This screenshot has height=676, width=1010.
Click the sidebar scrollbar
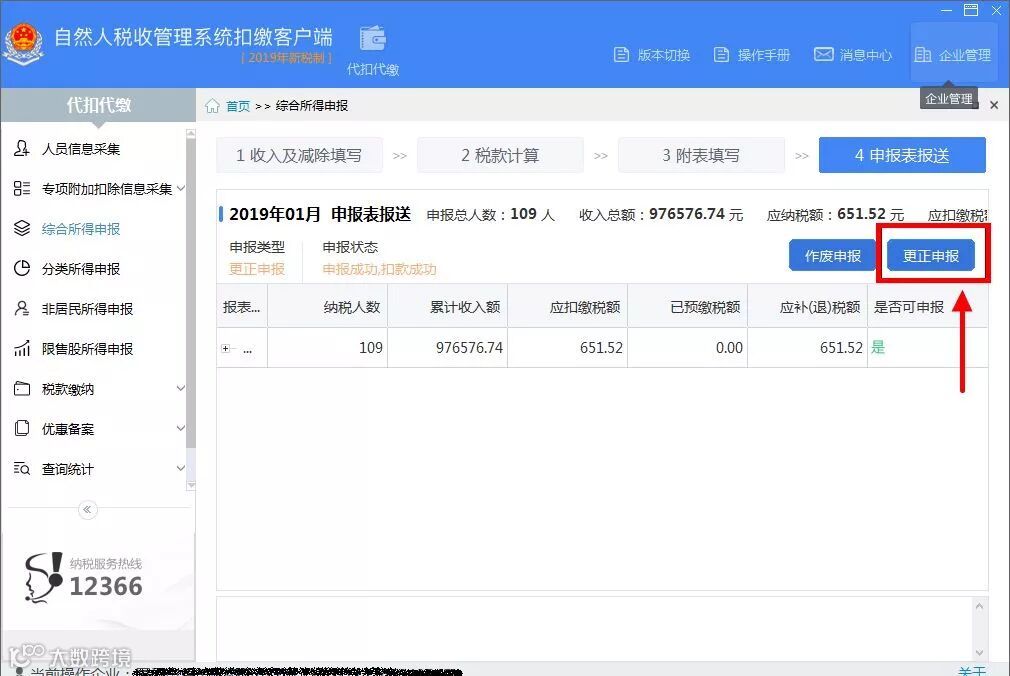(191, 293)
